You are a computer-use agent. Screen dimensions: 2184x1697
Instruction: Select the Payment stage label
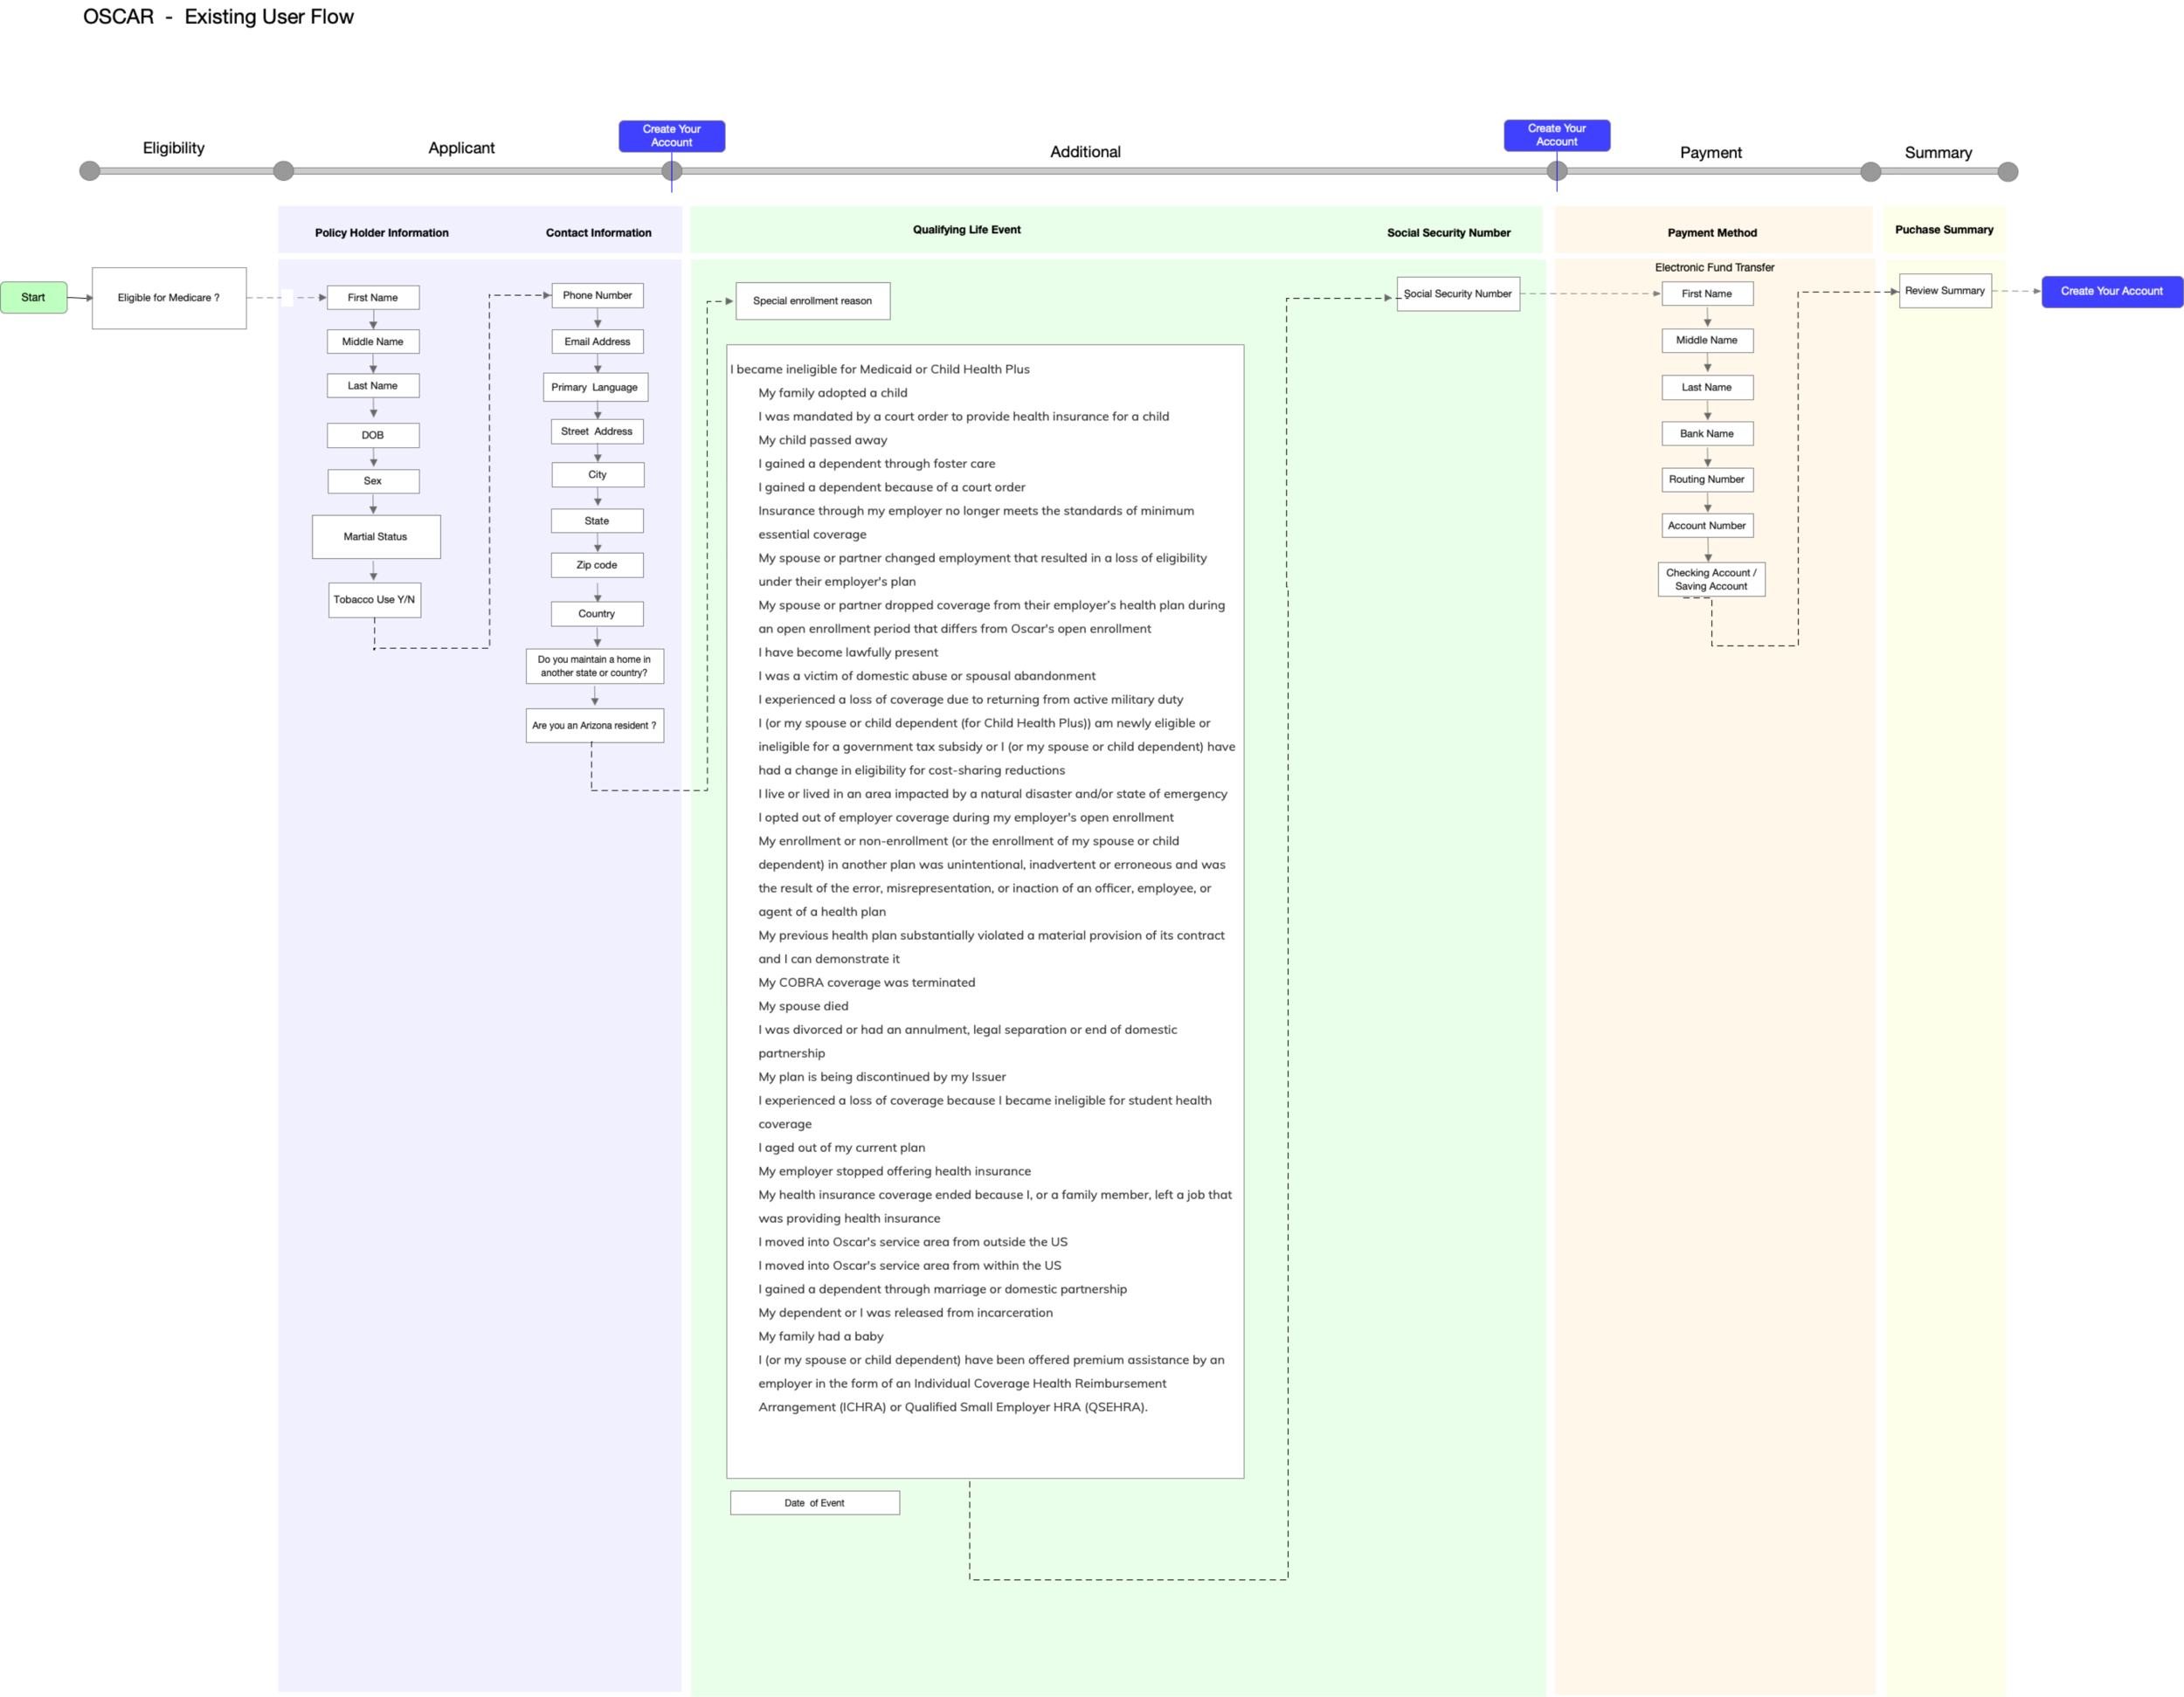(1711, 153)
